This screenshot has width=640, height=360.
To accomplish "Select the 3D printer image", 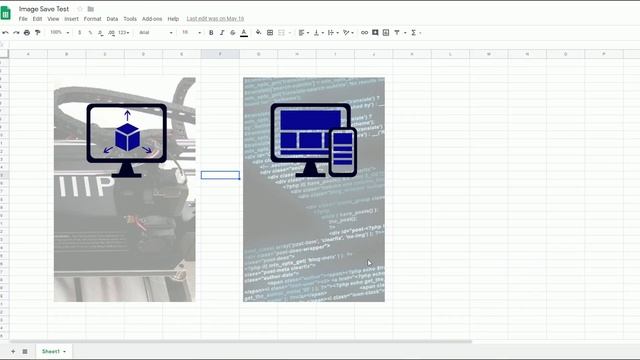I will [124, 189].
